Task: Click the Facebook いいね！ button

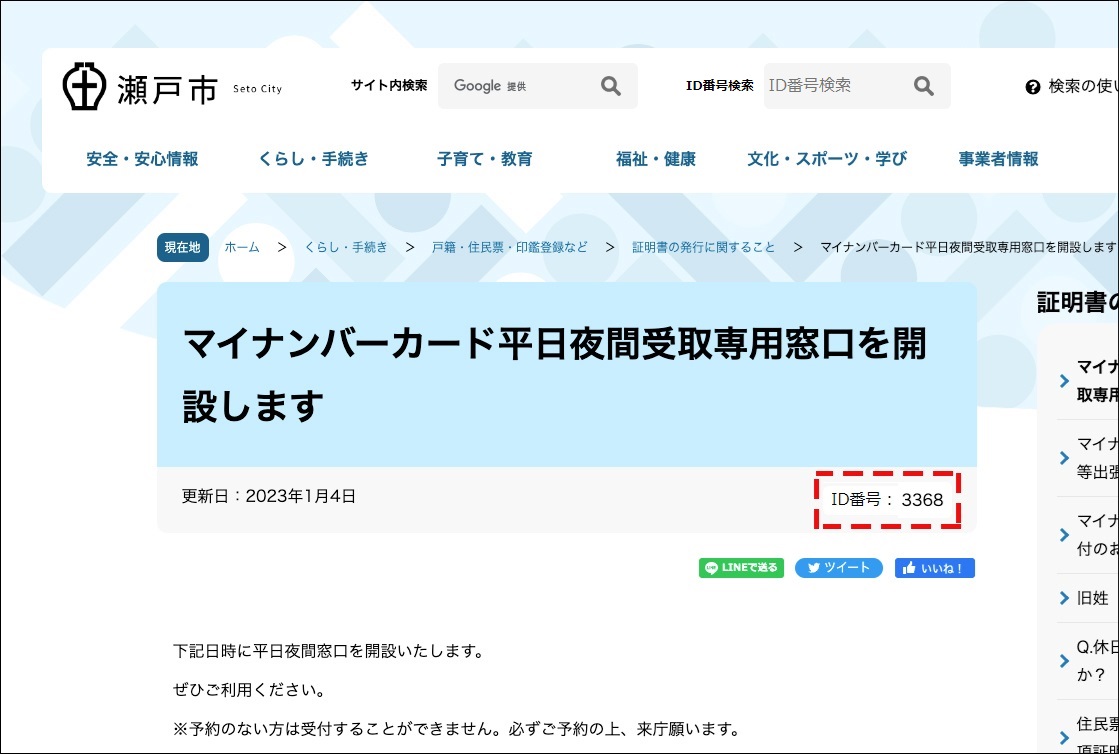Action: click(935, 568)
